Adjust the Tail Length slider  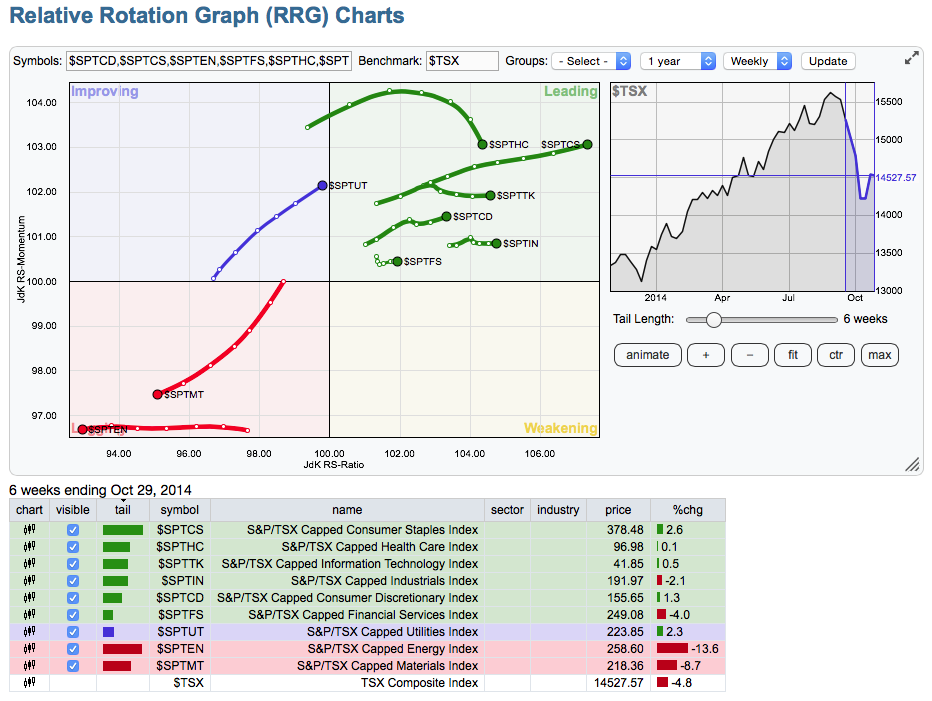point(714,320)
